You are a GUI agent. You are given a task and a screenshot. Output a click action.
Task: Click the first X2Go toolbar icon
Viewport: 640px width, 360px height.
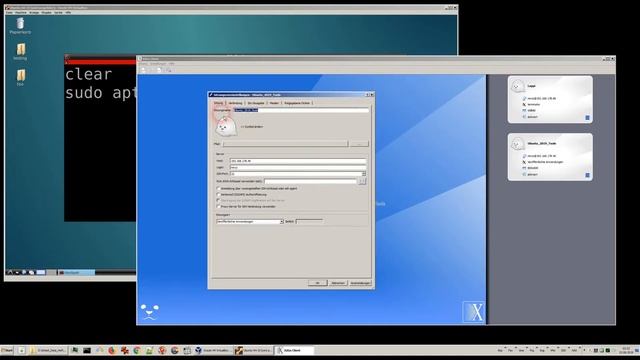(x=143, y=70)
